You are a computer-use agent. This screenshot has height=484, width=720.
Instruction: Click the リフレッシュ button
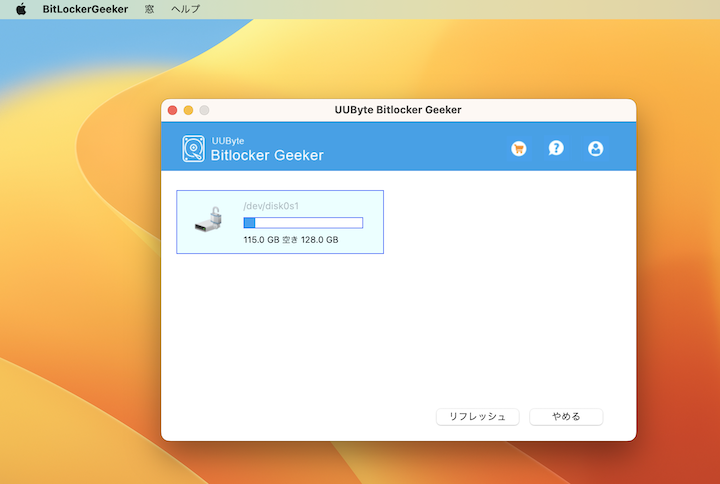[478, 417]
